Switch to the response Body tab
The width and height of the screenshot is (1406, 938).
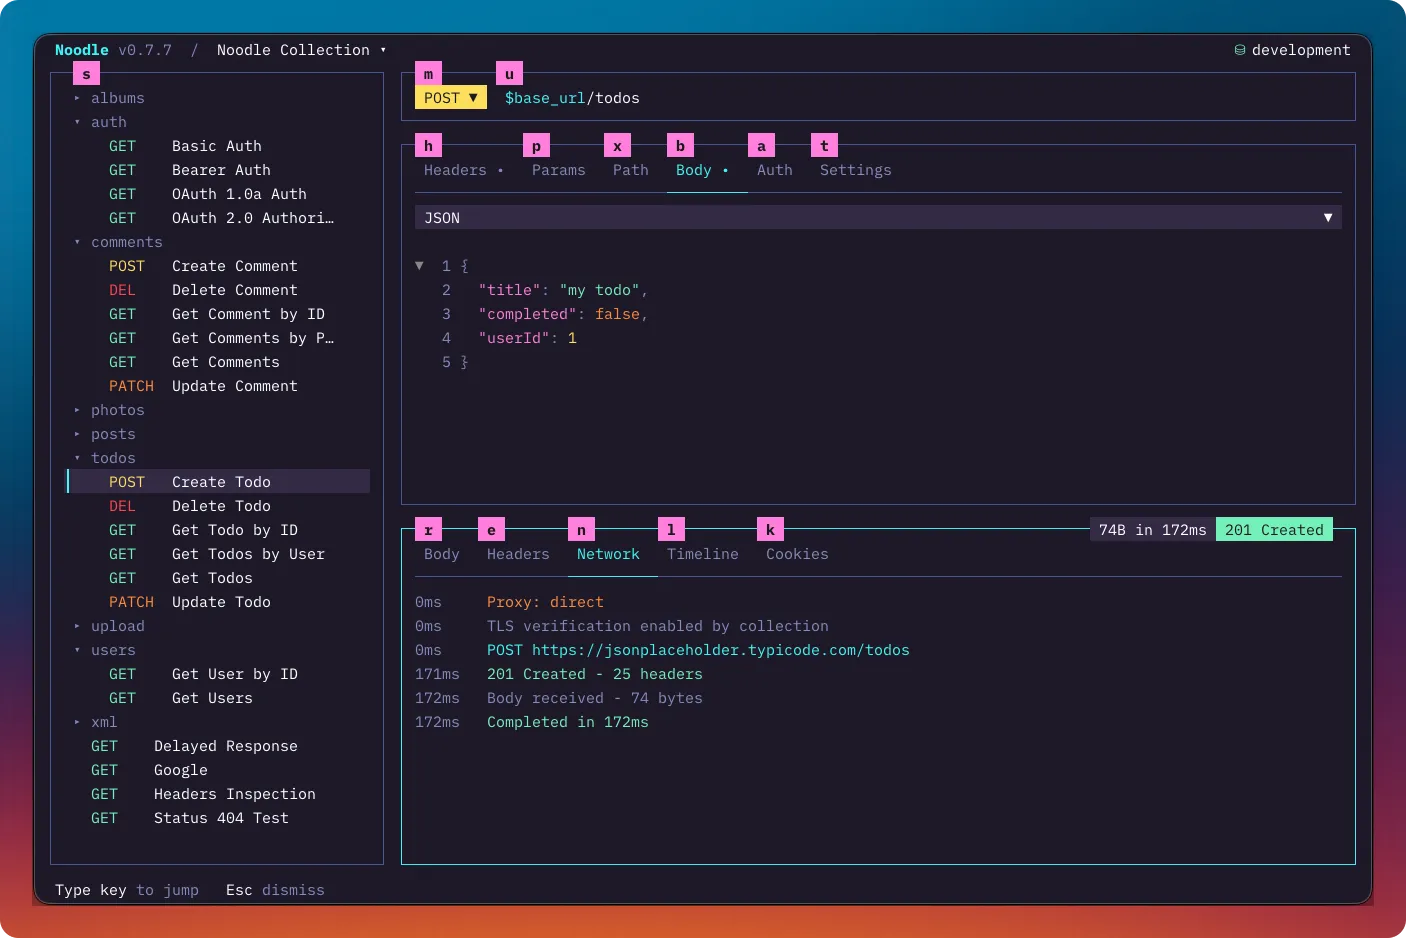(442, 554)
